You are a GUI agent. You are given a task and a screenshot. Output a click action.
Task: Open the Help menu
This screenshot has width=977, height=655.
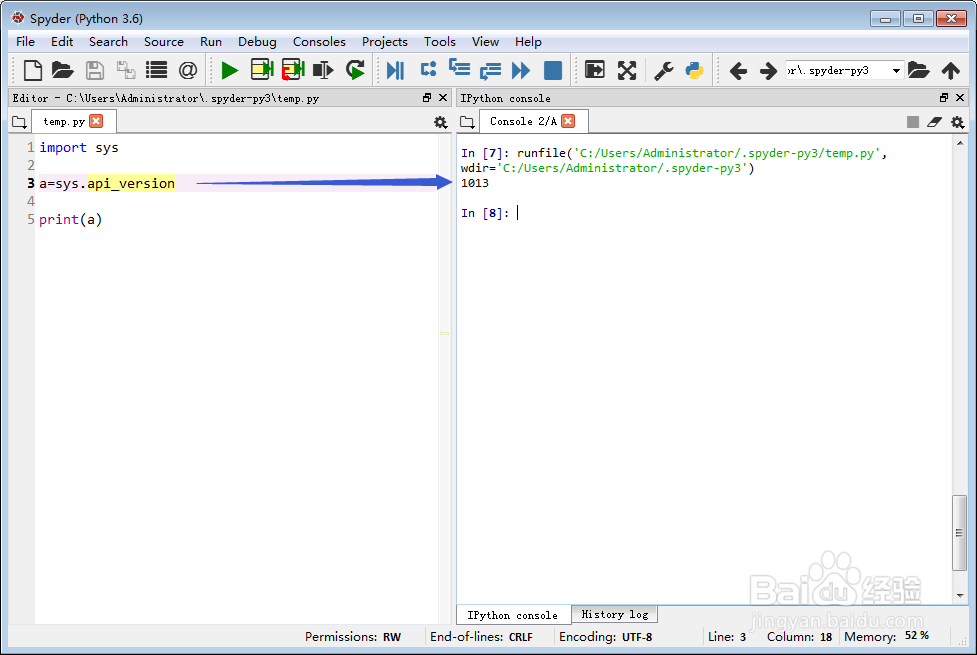(x=528, y=42)
